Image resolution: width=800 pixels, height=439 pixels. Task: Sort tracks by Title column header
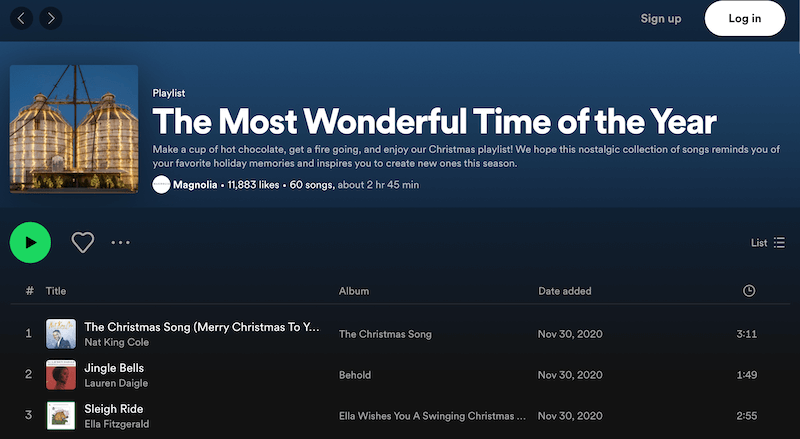56,291
